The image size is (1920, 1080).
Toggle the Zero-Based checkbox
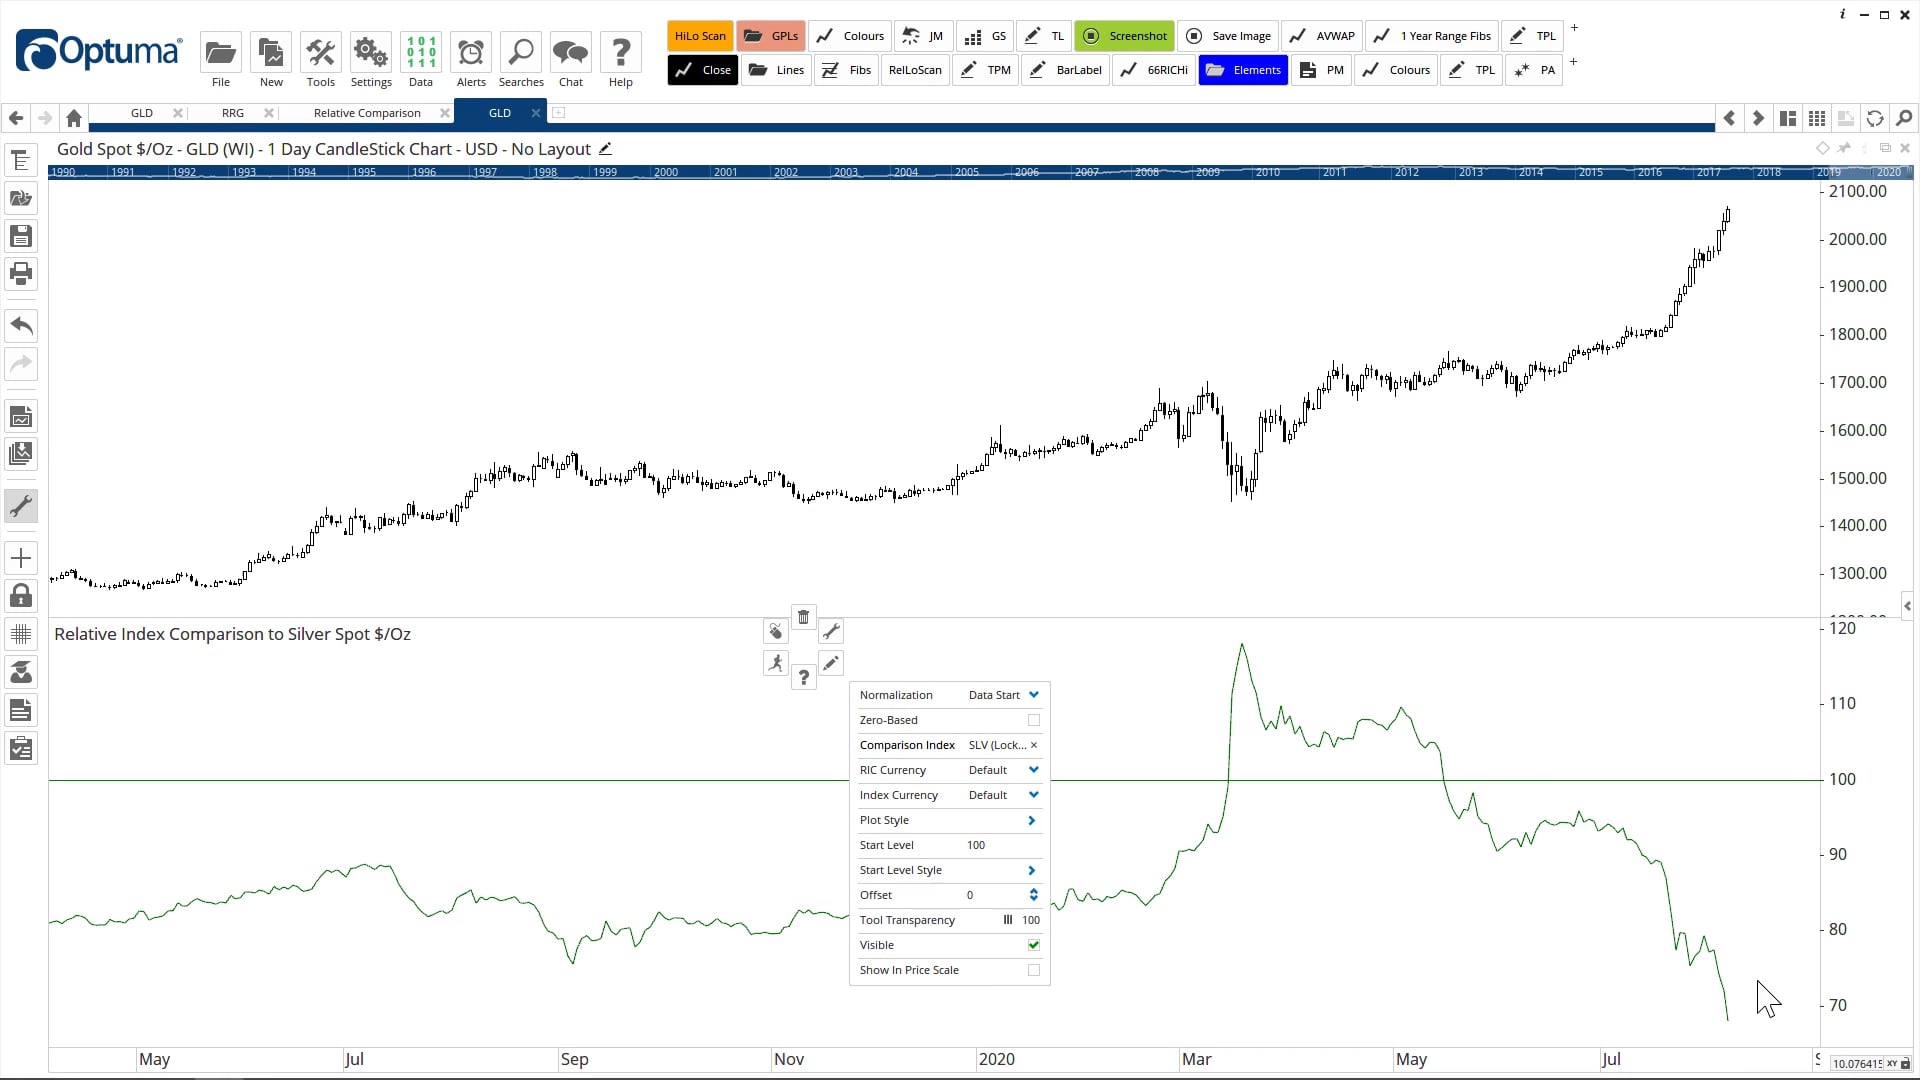1034,720
